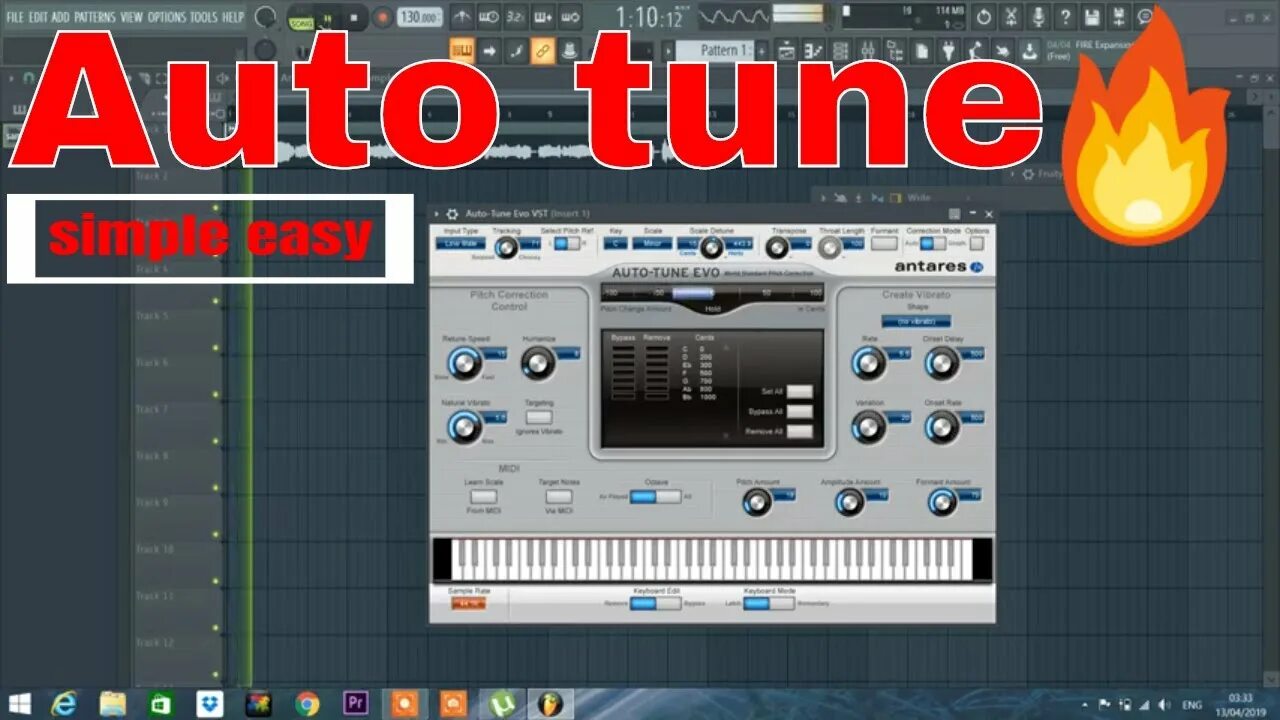Image resolution: width=1280 pixels, height=720 pixels.
Task: Click the audio editor scissors icon
Action: point(1011,17)
